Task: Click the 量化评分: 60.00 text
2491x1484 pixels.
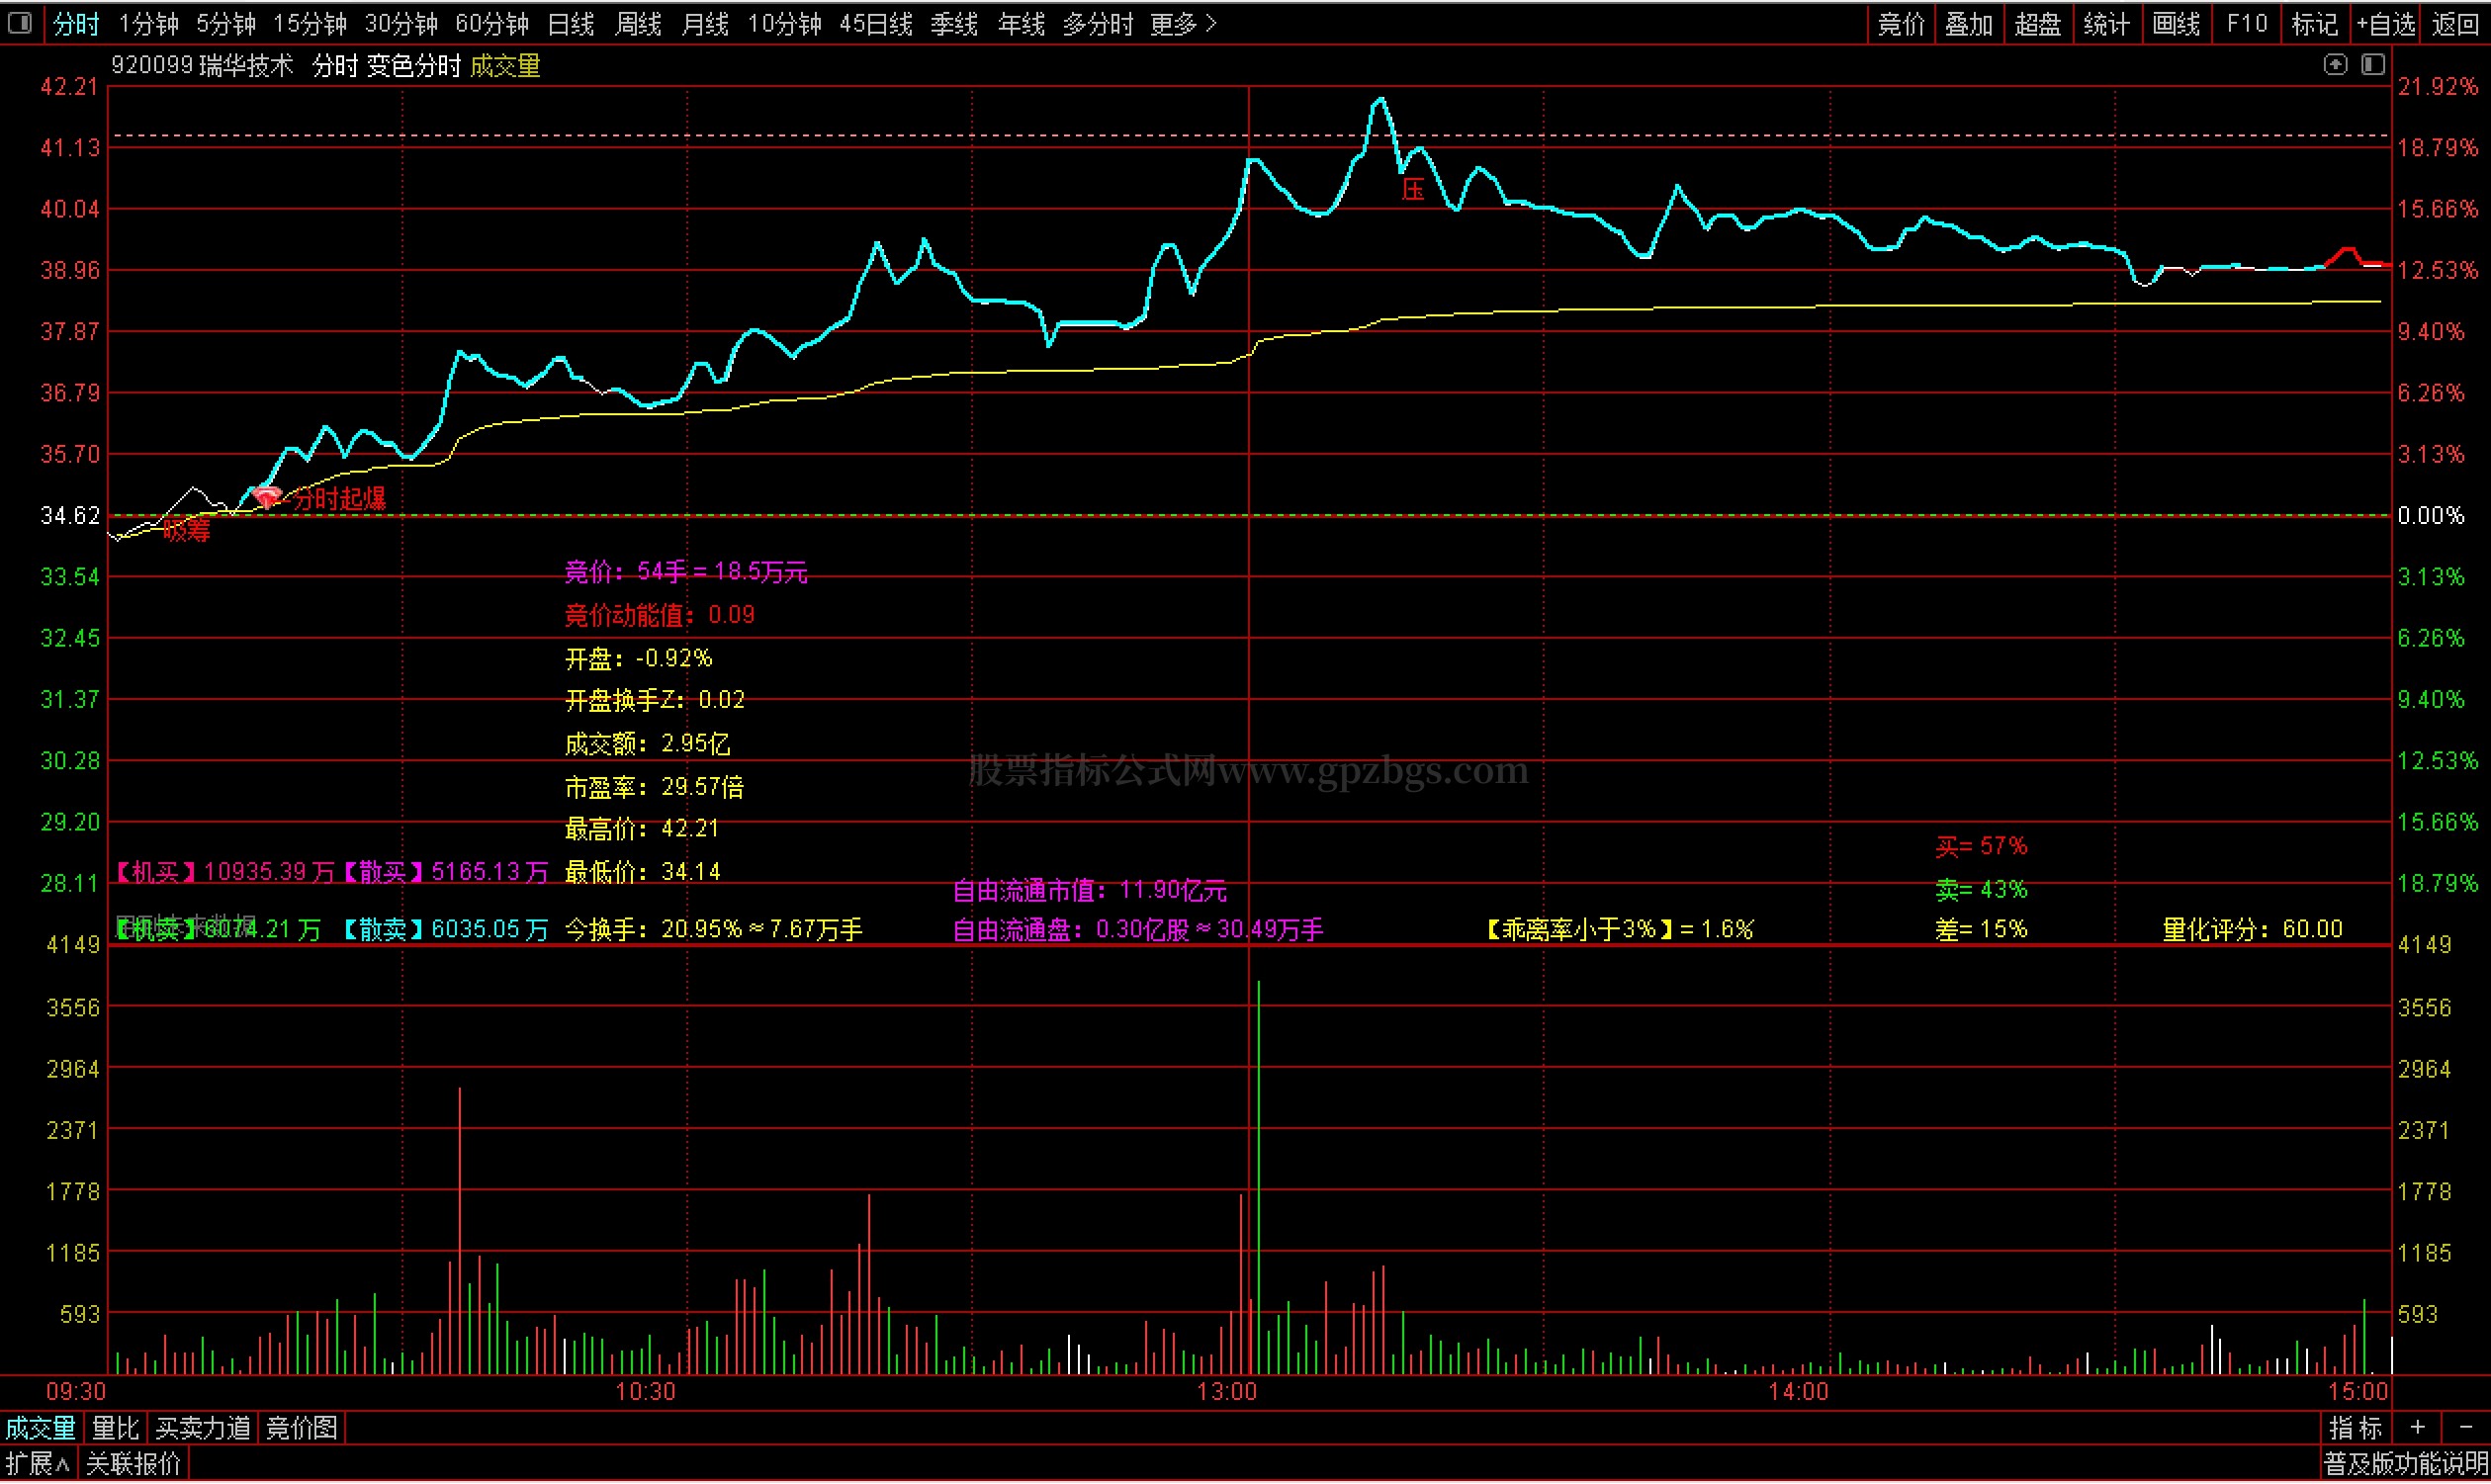Action: [x=2252, y=930]
